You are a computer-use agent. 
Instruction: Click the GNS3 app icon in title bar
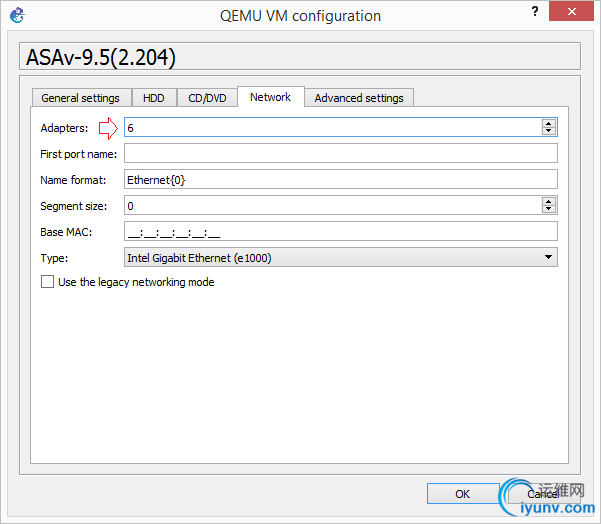click(x=17, y=15)
